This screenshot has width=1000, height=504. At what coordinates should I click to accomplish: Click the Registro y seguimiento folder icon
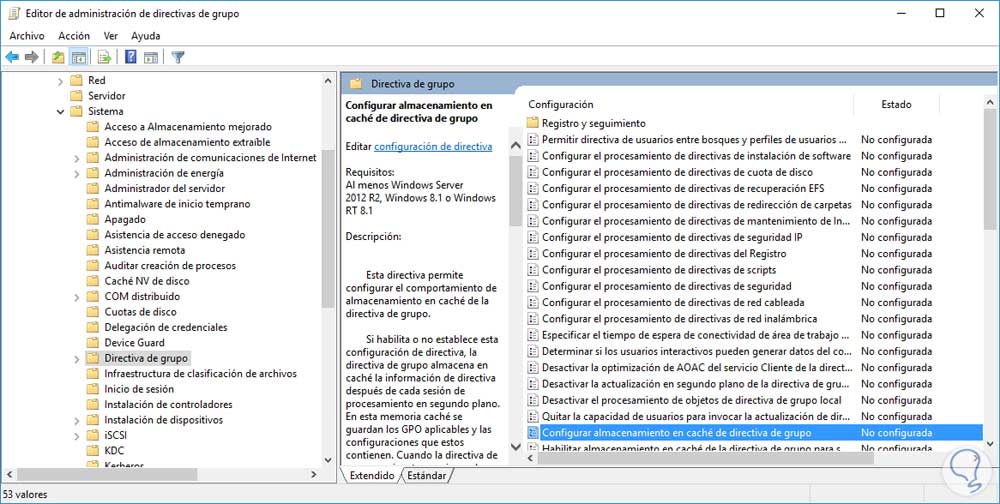click(x=533, y=123)
